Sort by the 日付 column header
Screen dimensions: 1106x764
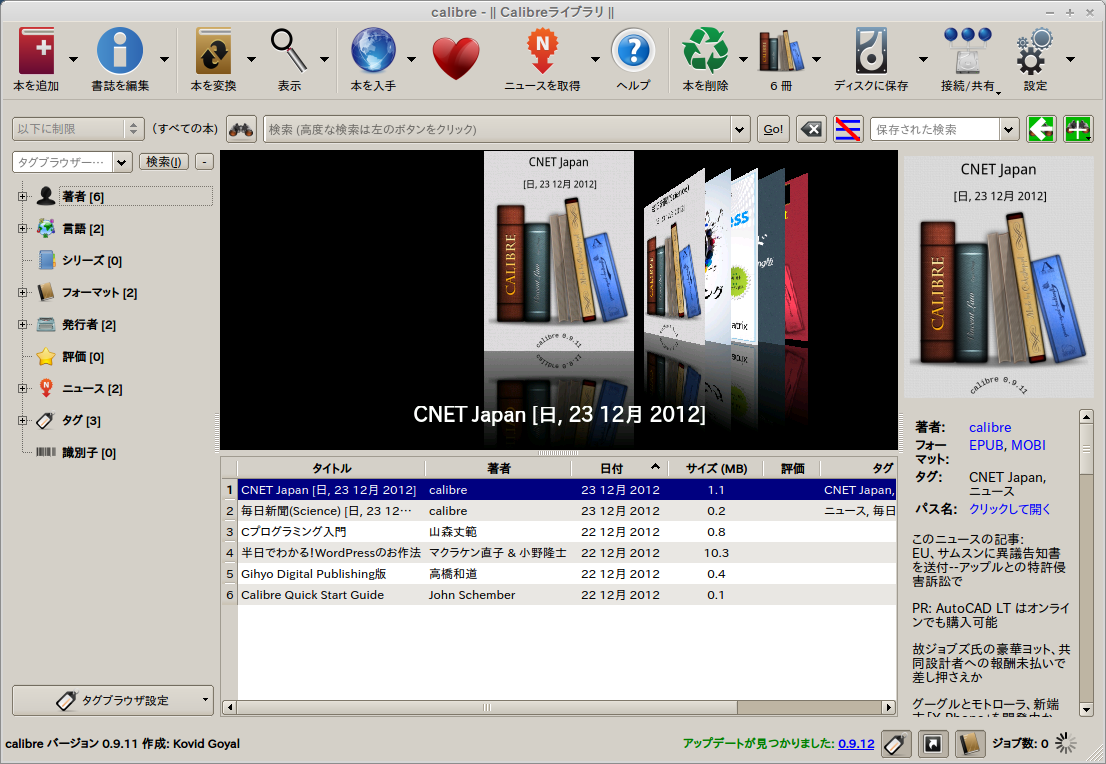point(619,468)
